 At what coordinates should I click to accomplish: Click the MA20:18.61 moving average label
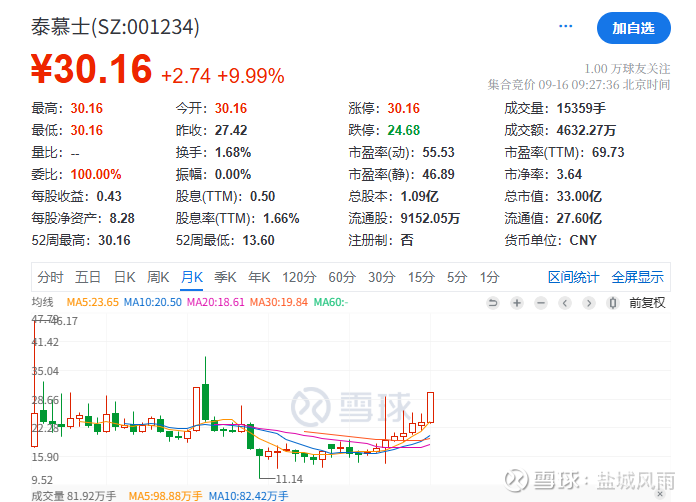coord(215,302)
